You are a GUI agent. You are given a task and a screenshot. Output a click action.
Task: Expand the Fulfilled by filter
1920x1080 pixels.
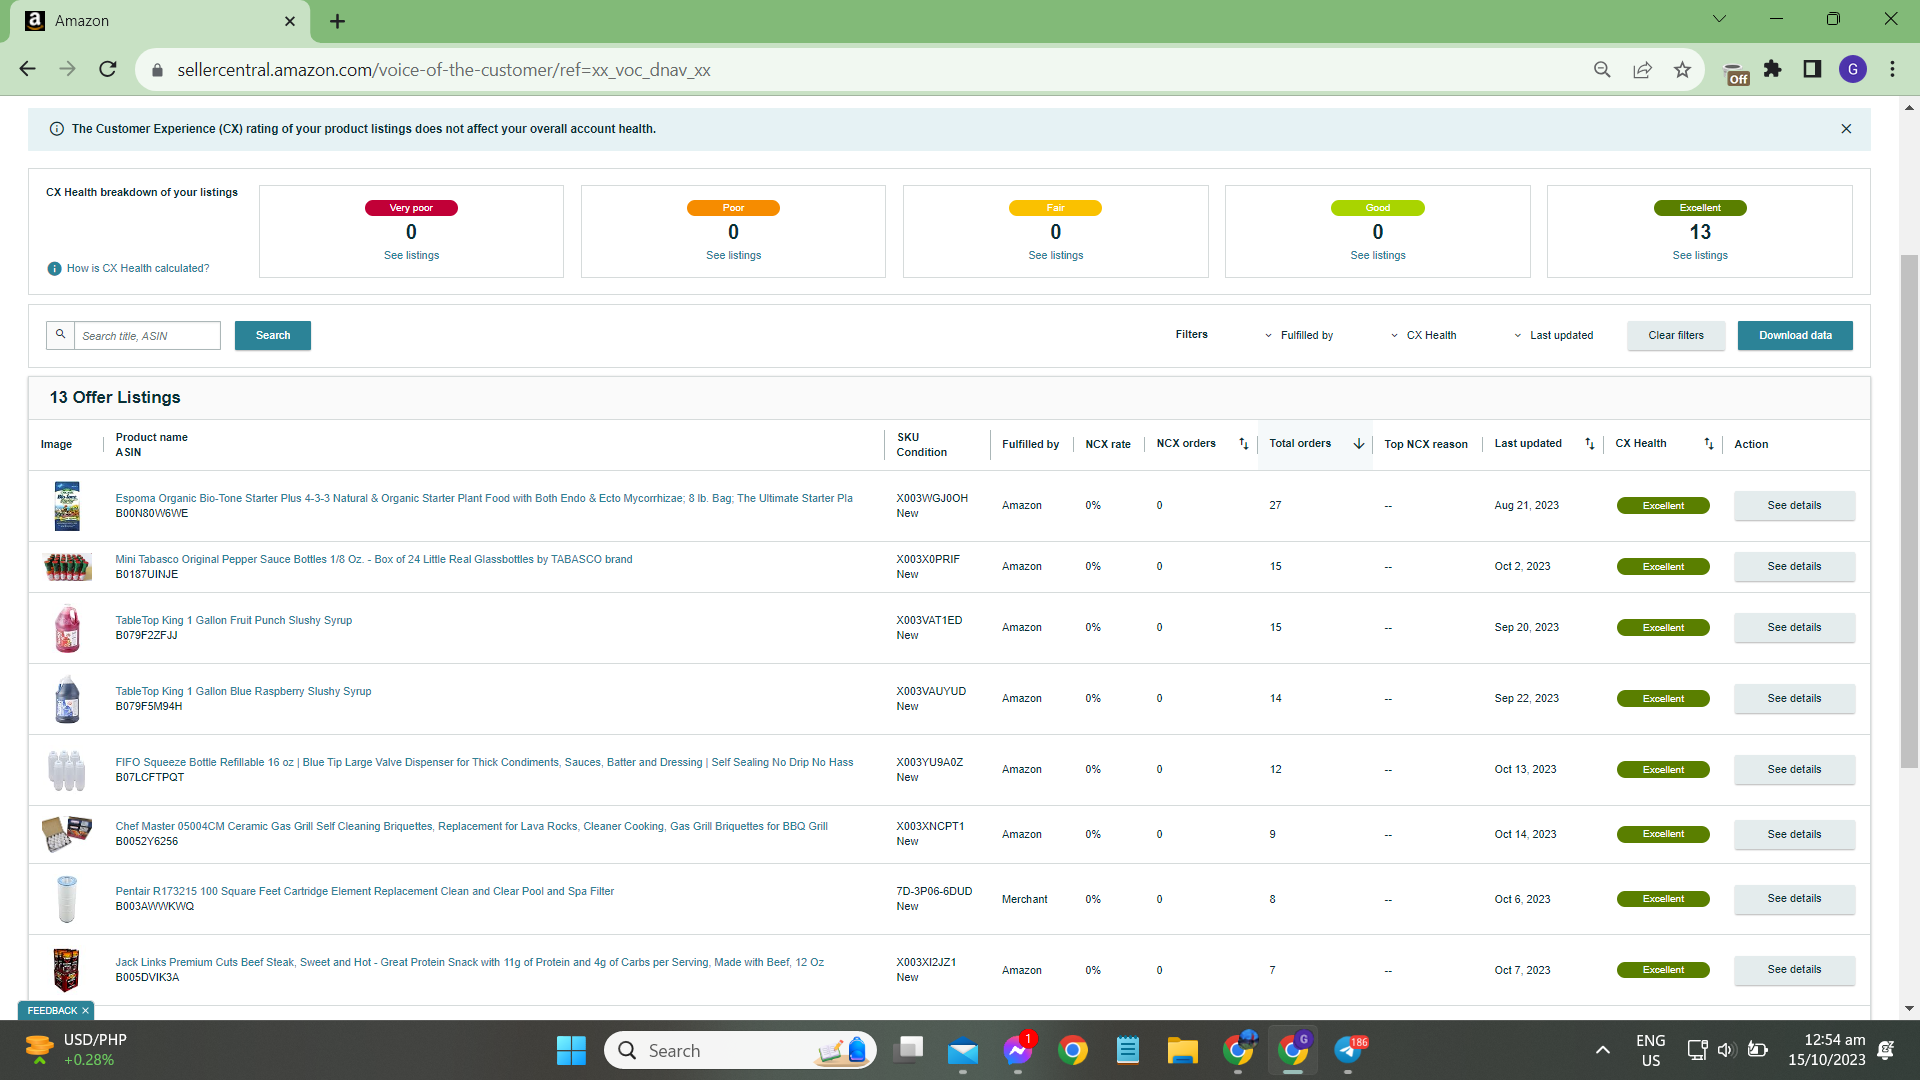pos(1298,336)
